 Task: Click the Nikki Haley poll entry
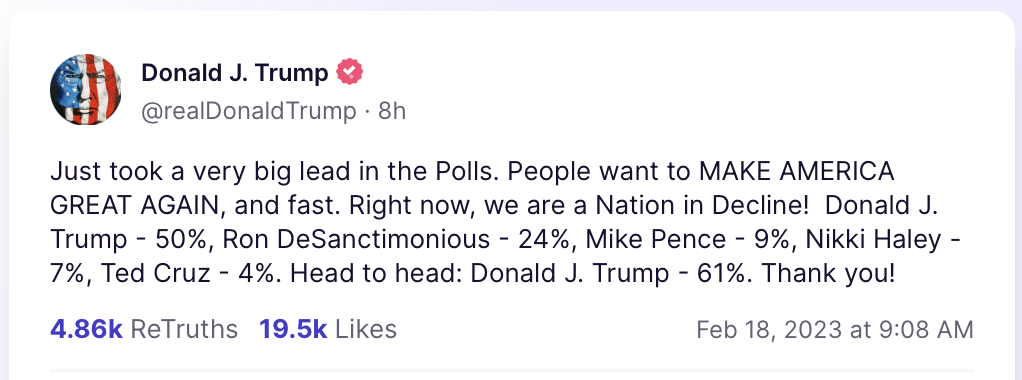[x=874, y=240]
